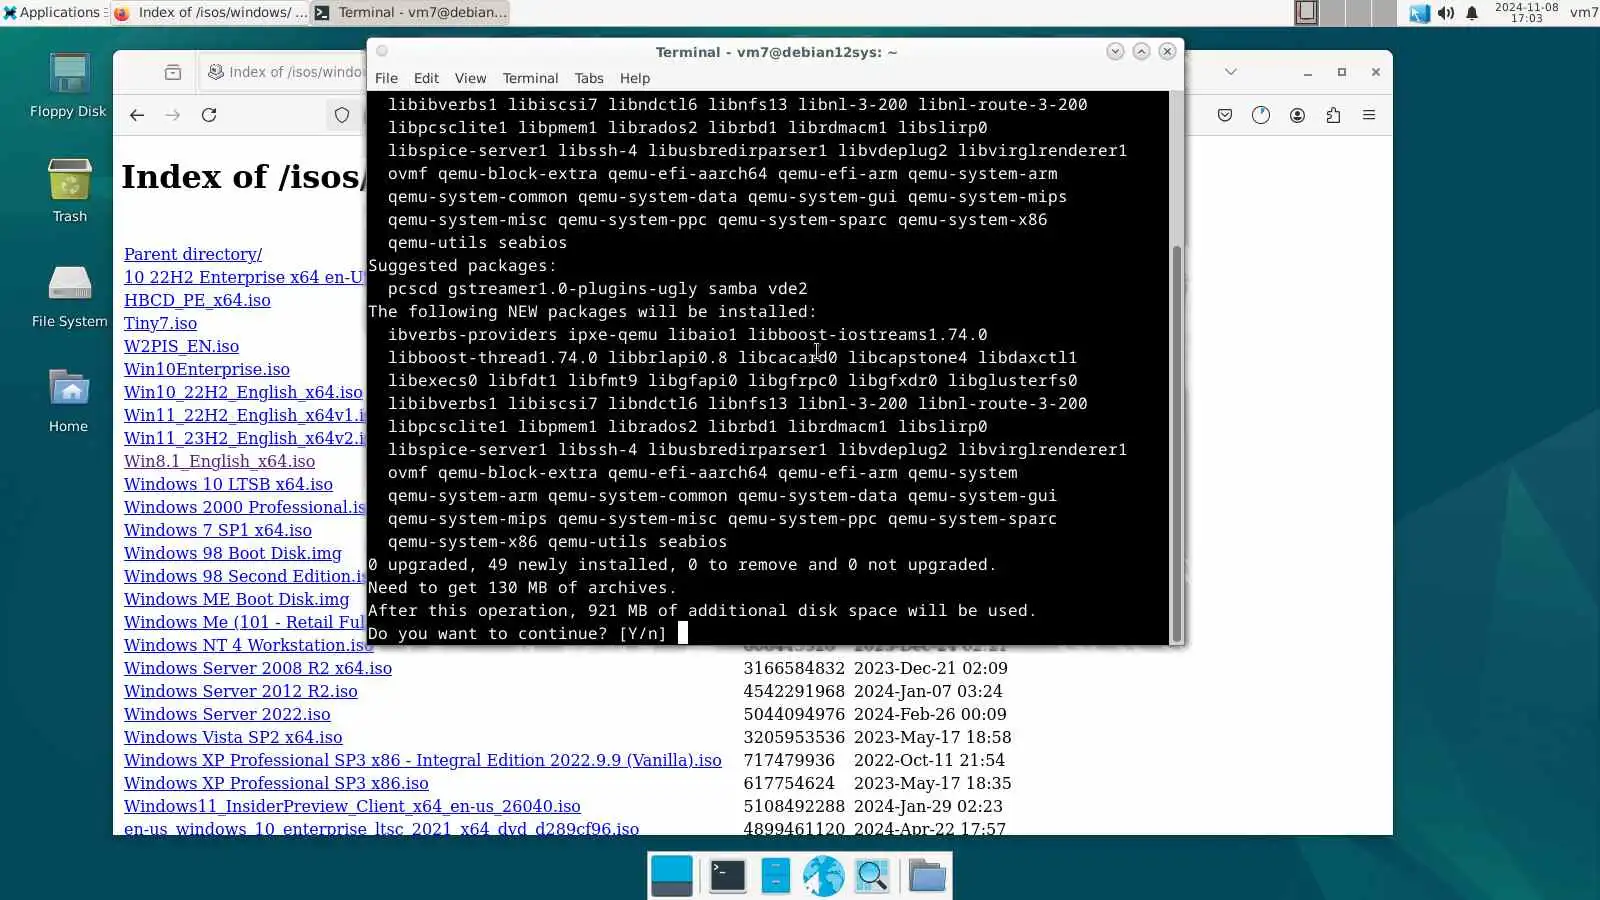The width and height of the screenshot is (1600, 900).
Task: Open the Win8.1_English_x64.iso link
Action: [219, 461]
